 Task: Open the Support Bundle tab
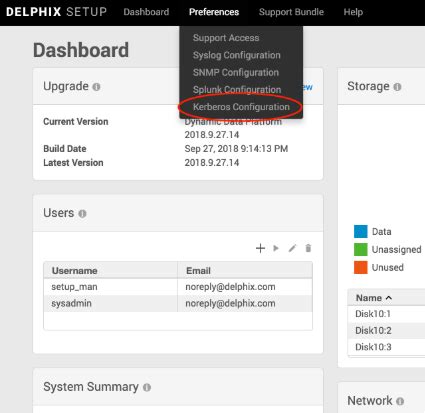click(291, 12)
